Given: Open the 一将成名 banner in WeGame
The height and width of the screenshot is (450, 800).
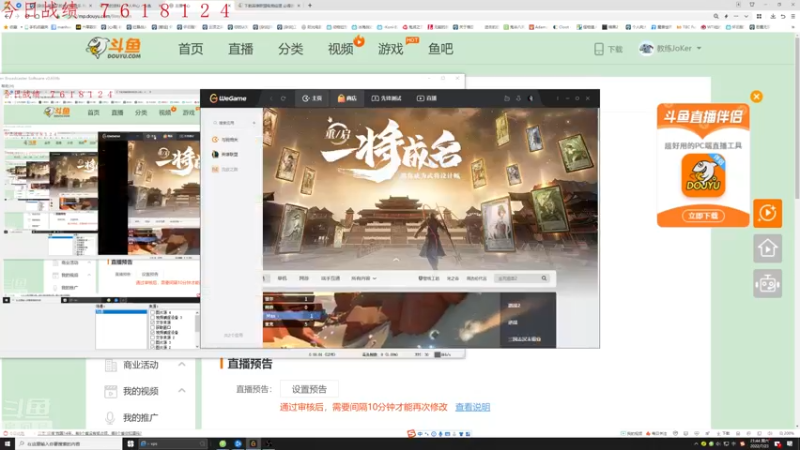Looking at the screenshot, I should [430, 189].
